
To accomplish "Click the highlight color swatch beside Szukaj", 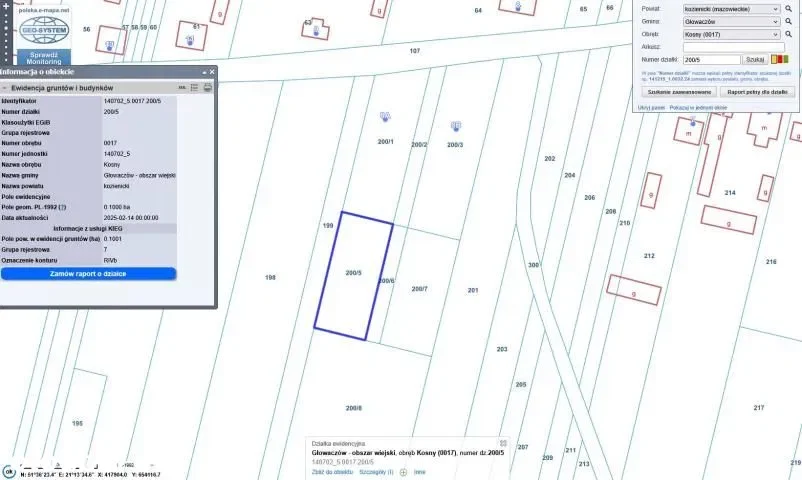I will (x=779, y=59).
